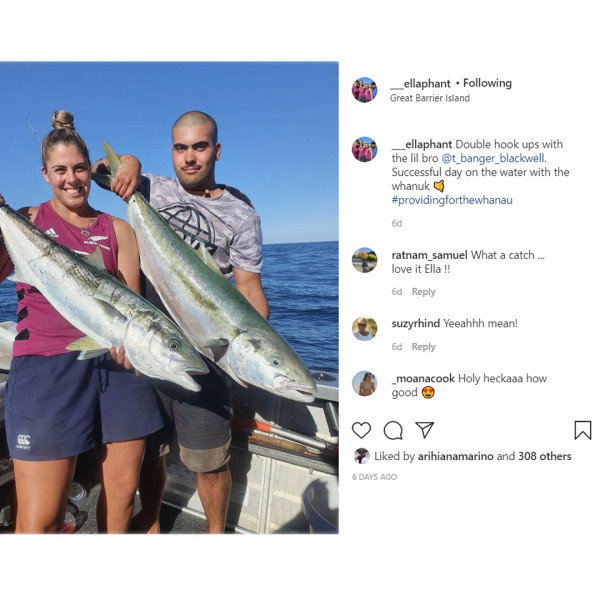Reply to ratnam_samuel's comment

pos(423,292)
